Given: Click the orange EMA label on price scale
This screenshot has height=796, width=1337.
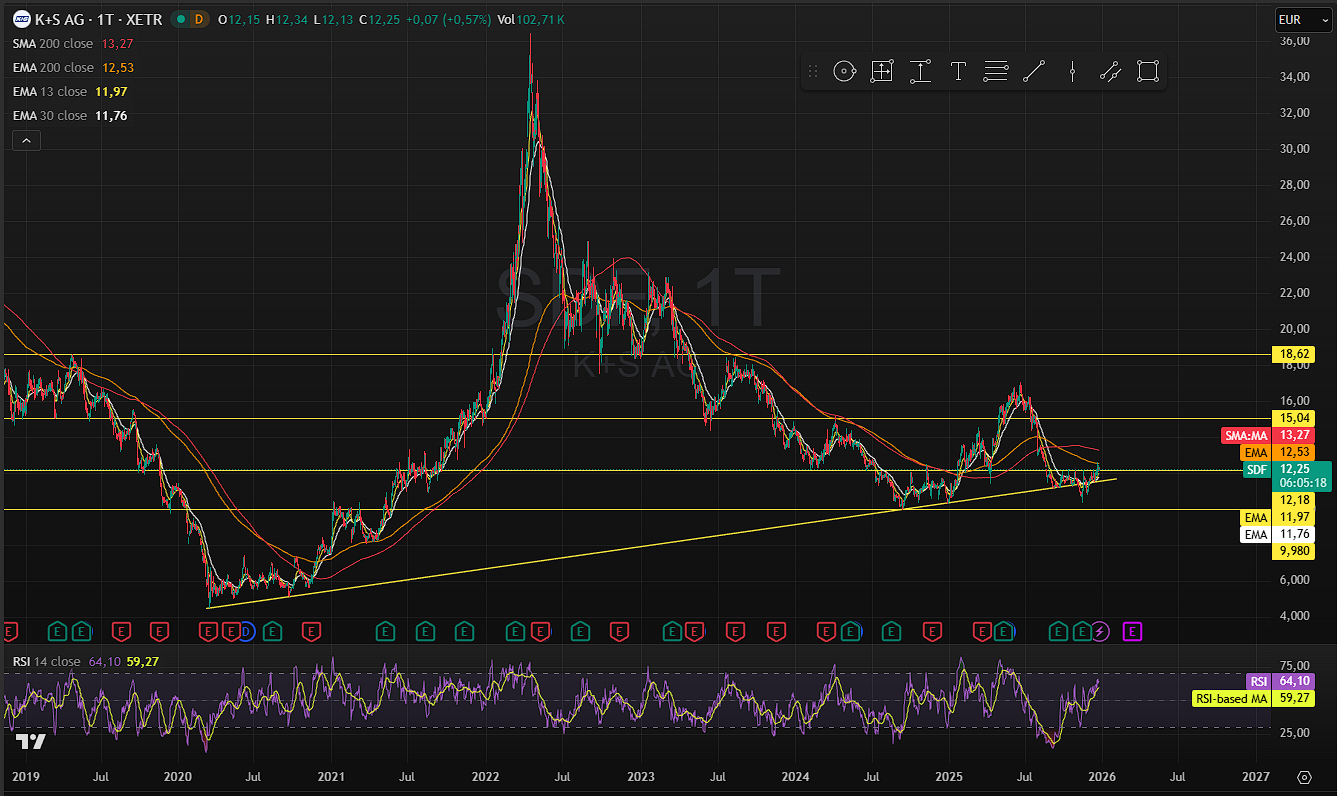Looking at the screenshot, I should pos(1256,453).
